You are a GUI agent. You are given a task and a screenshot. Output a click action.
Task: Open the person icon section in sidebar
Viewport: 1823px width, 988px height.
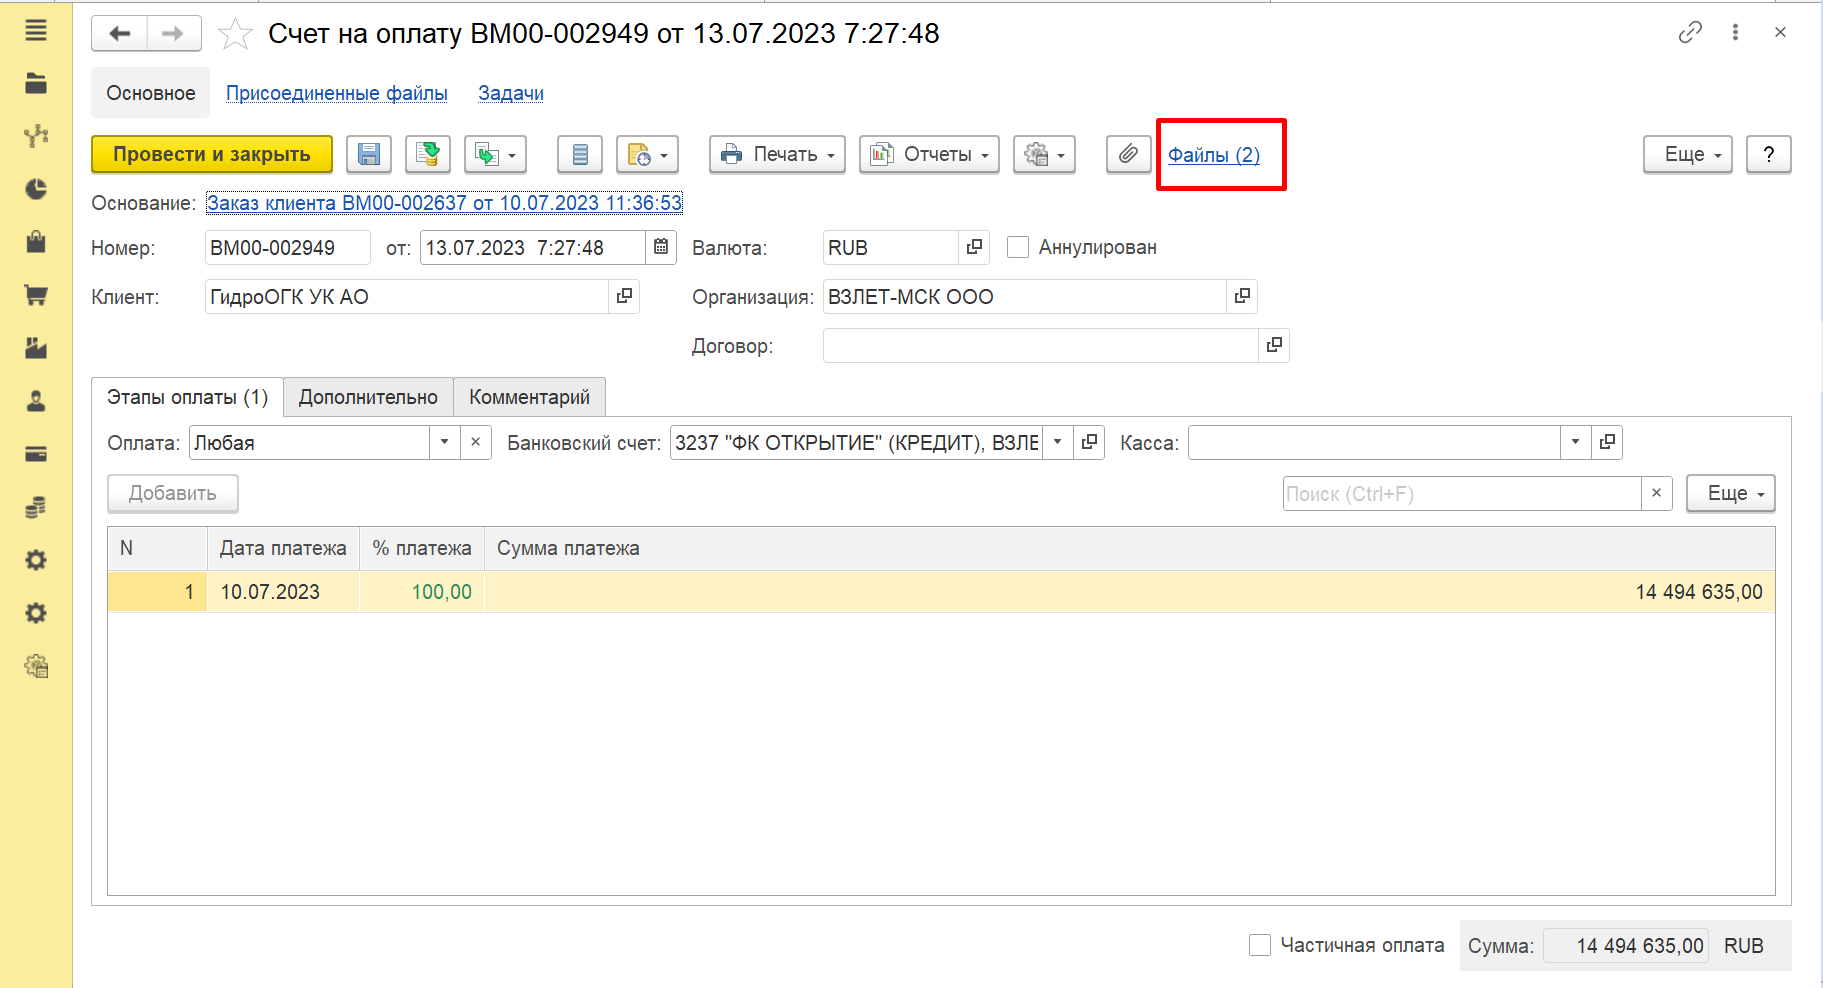[x=36, y=401]
